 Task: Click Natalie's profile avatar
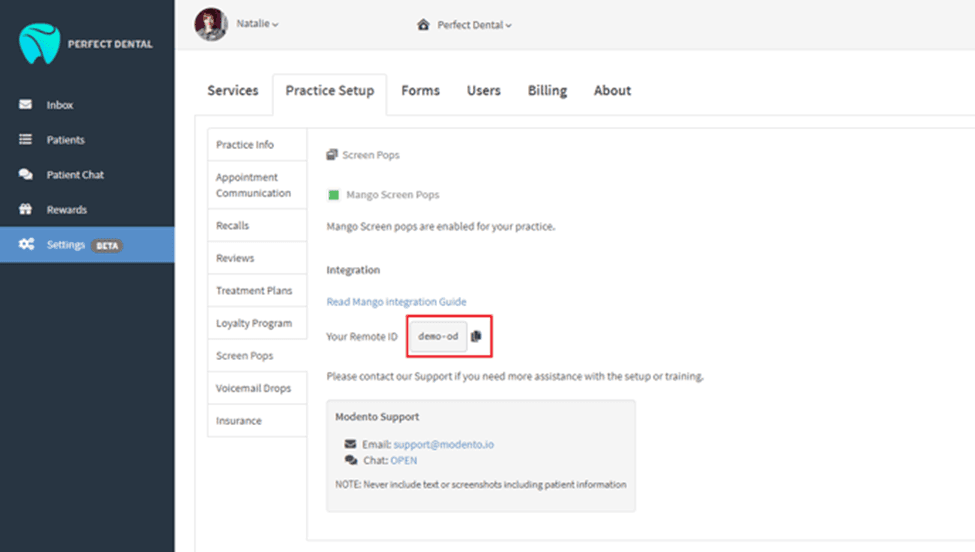coord(211,24)
